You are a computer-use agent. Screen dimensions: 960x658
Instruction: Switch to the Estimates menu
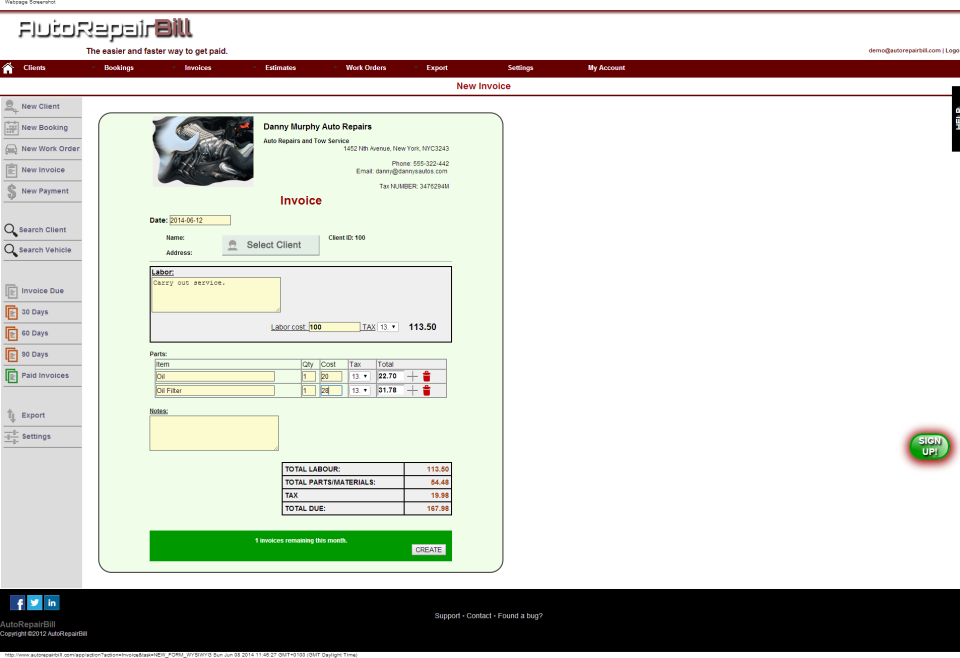click(280, 68)
